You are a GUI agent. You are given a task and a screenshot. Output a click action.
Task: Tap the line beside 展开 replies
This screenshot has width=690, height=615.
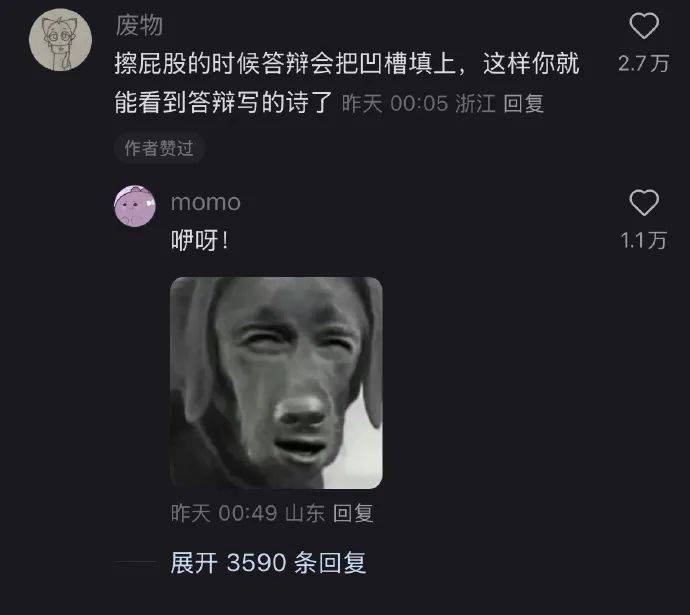pos(135,562)
